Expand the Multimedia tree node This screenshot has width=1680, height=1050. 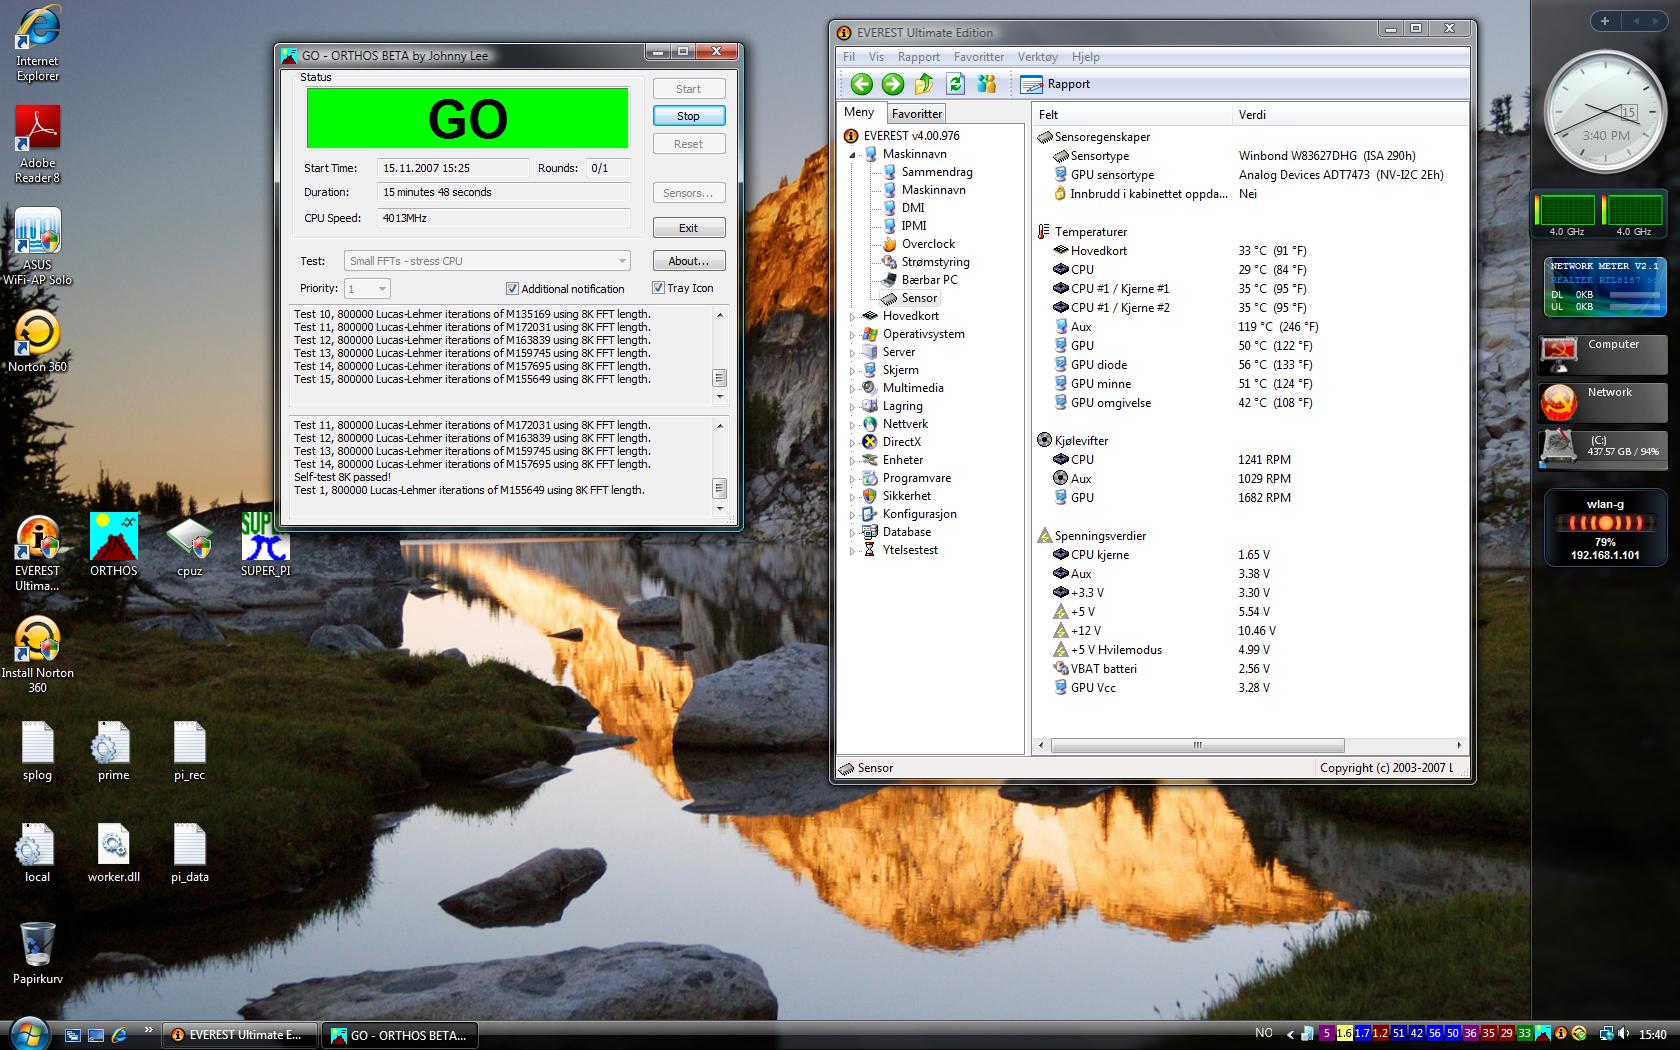(853, 389)
